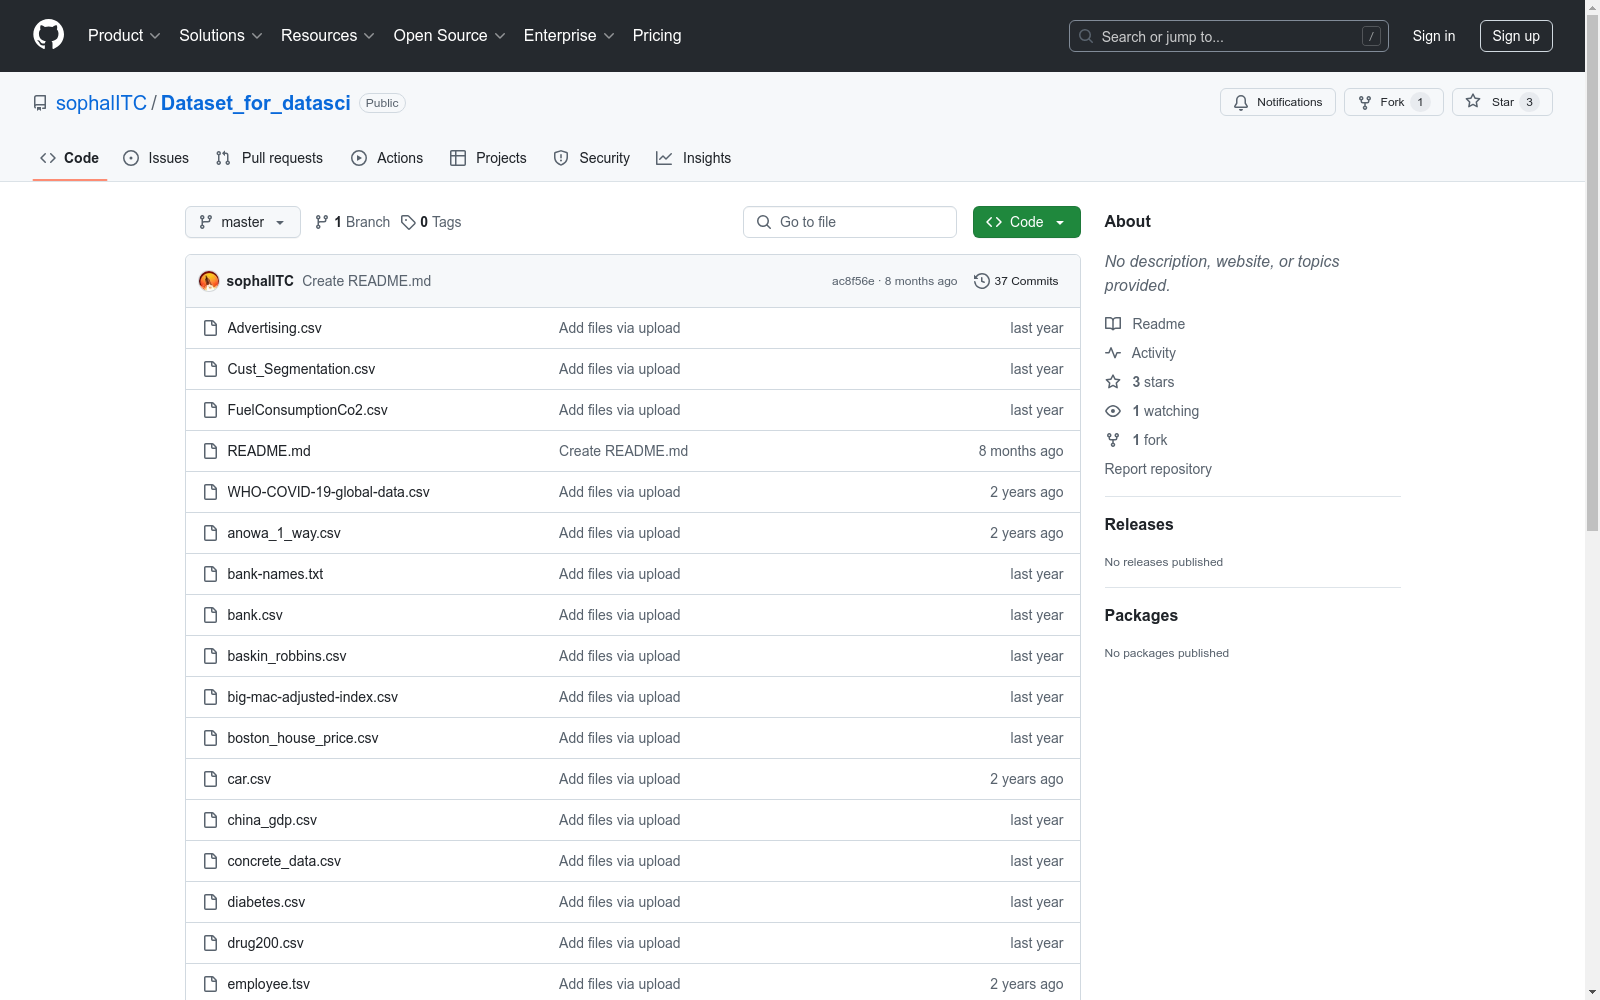Click the file icon beside diabetes.csv
Viewport: 1600px width, 1000px height.
[x=210, y=902]
